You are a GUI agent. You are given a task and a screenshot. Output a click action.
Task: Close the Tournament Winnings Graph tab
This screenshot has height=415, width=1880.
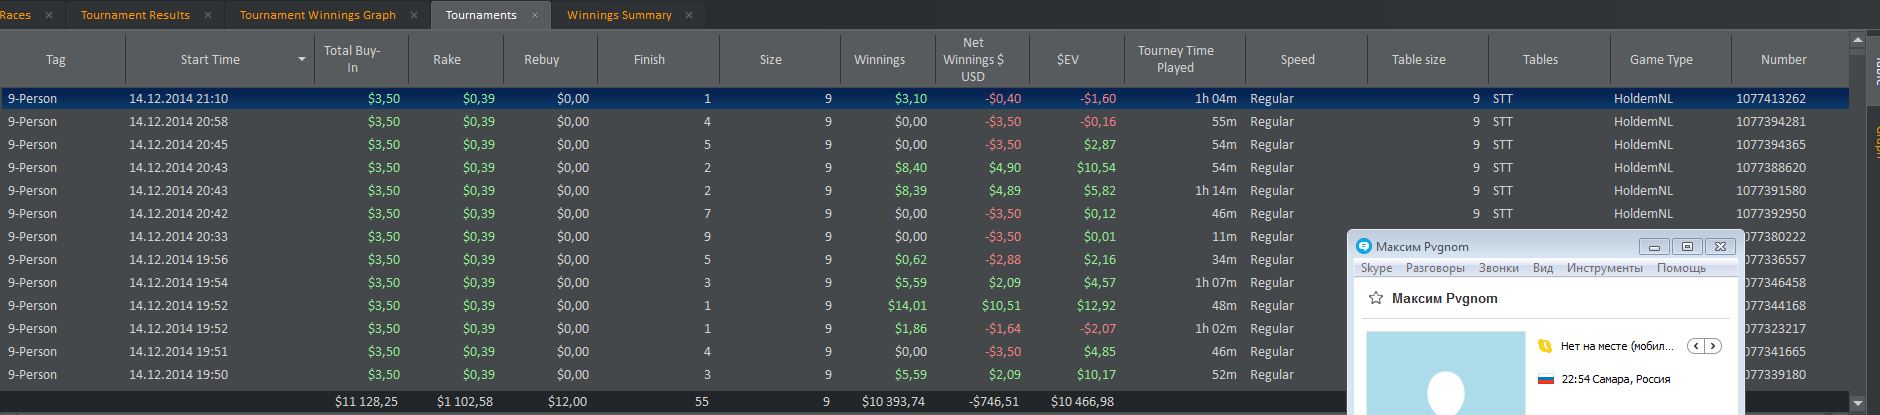coord(413,15)
